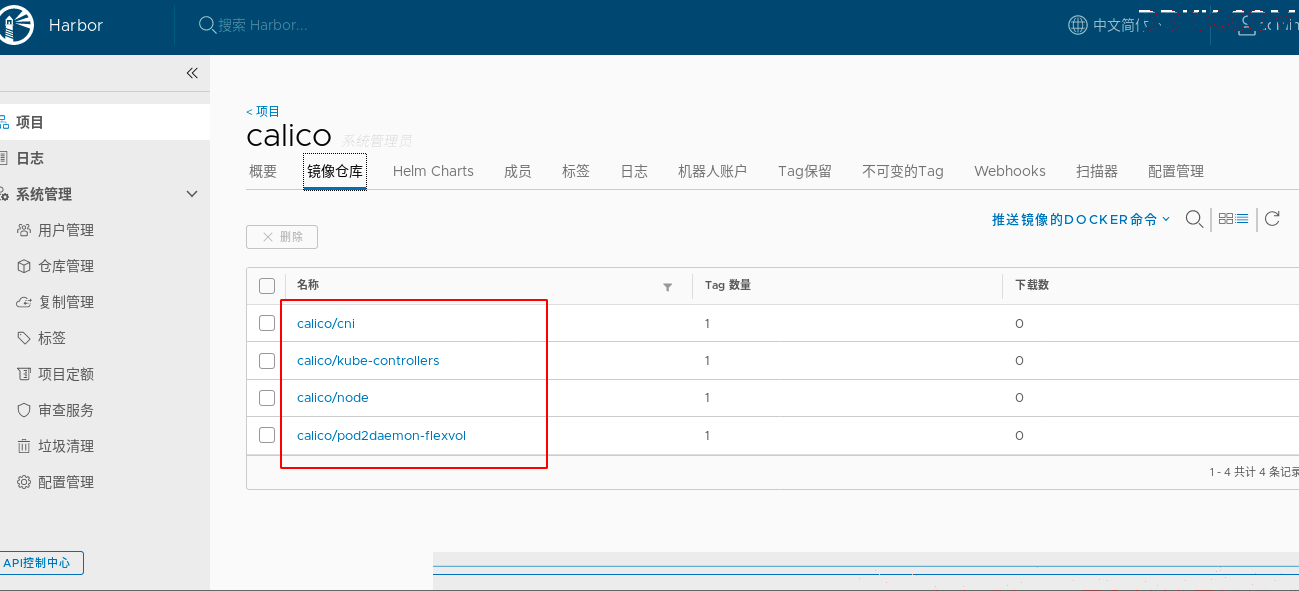
Task: Open calico/pod2daemon-flexvol repository link
Action: pos(381,435)
